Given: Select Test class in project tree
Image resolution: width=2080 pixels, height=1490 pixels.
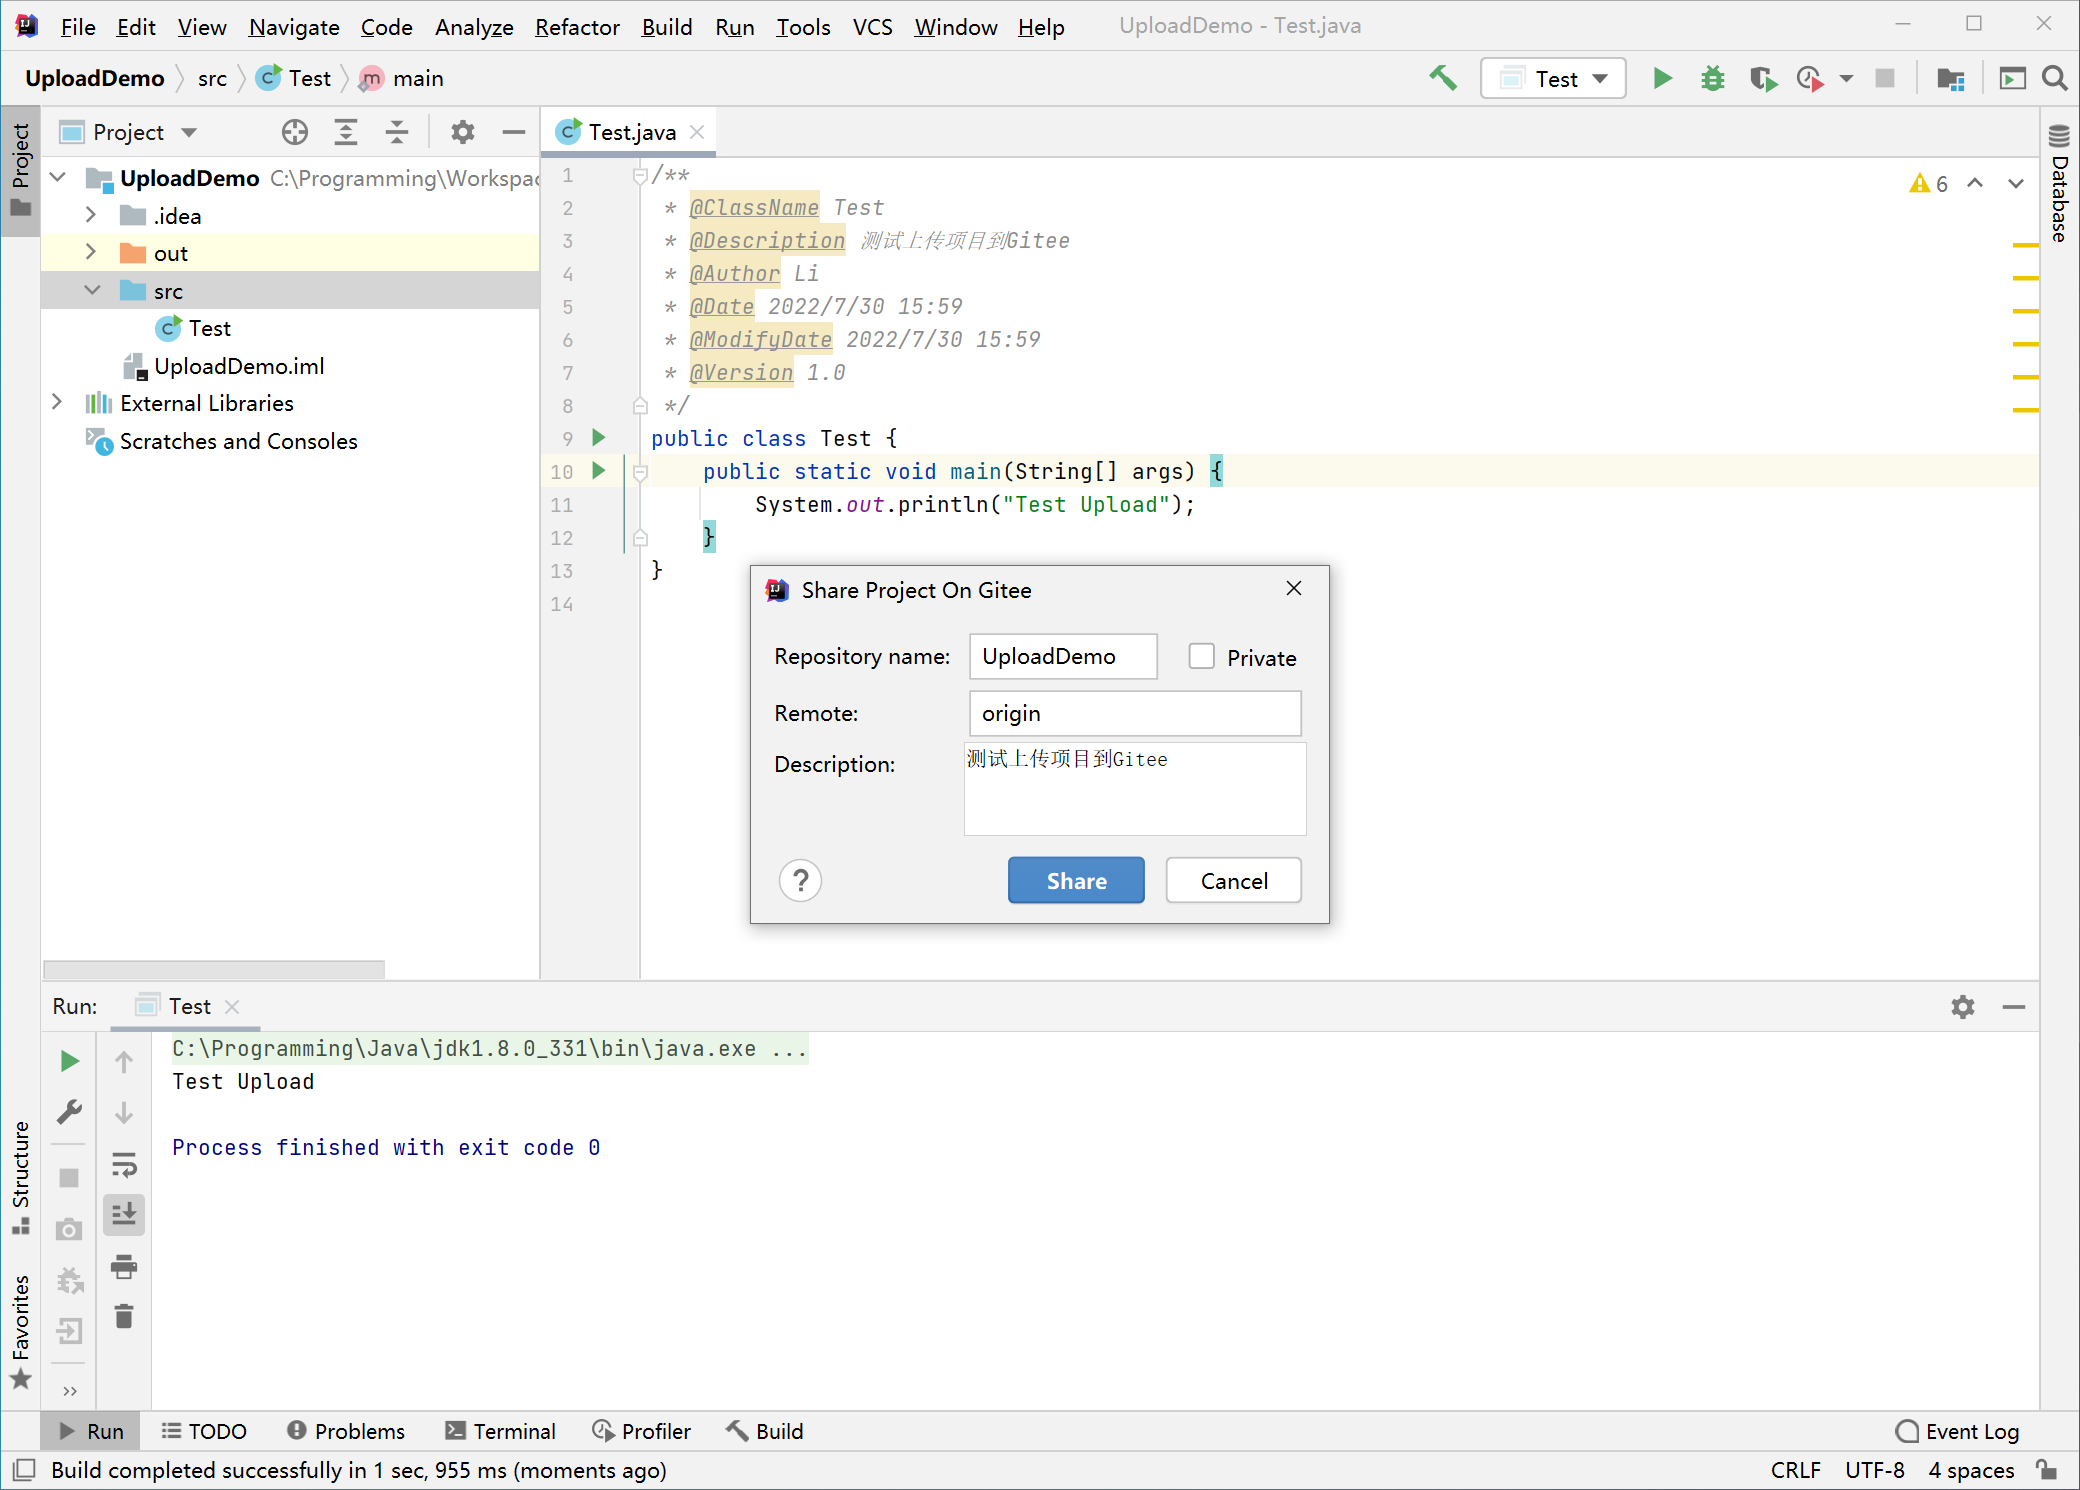Looking at the screenshot, I should pyautogui.click(x=209, y=328).
